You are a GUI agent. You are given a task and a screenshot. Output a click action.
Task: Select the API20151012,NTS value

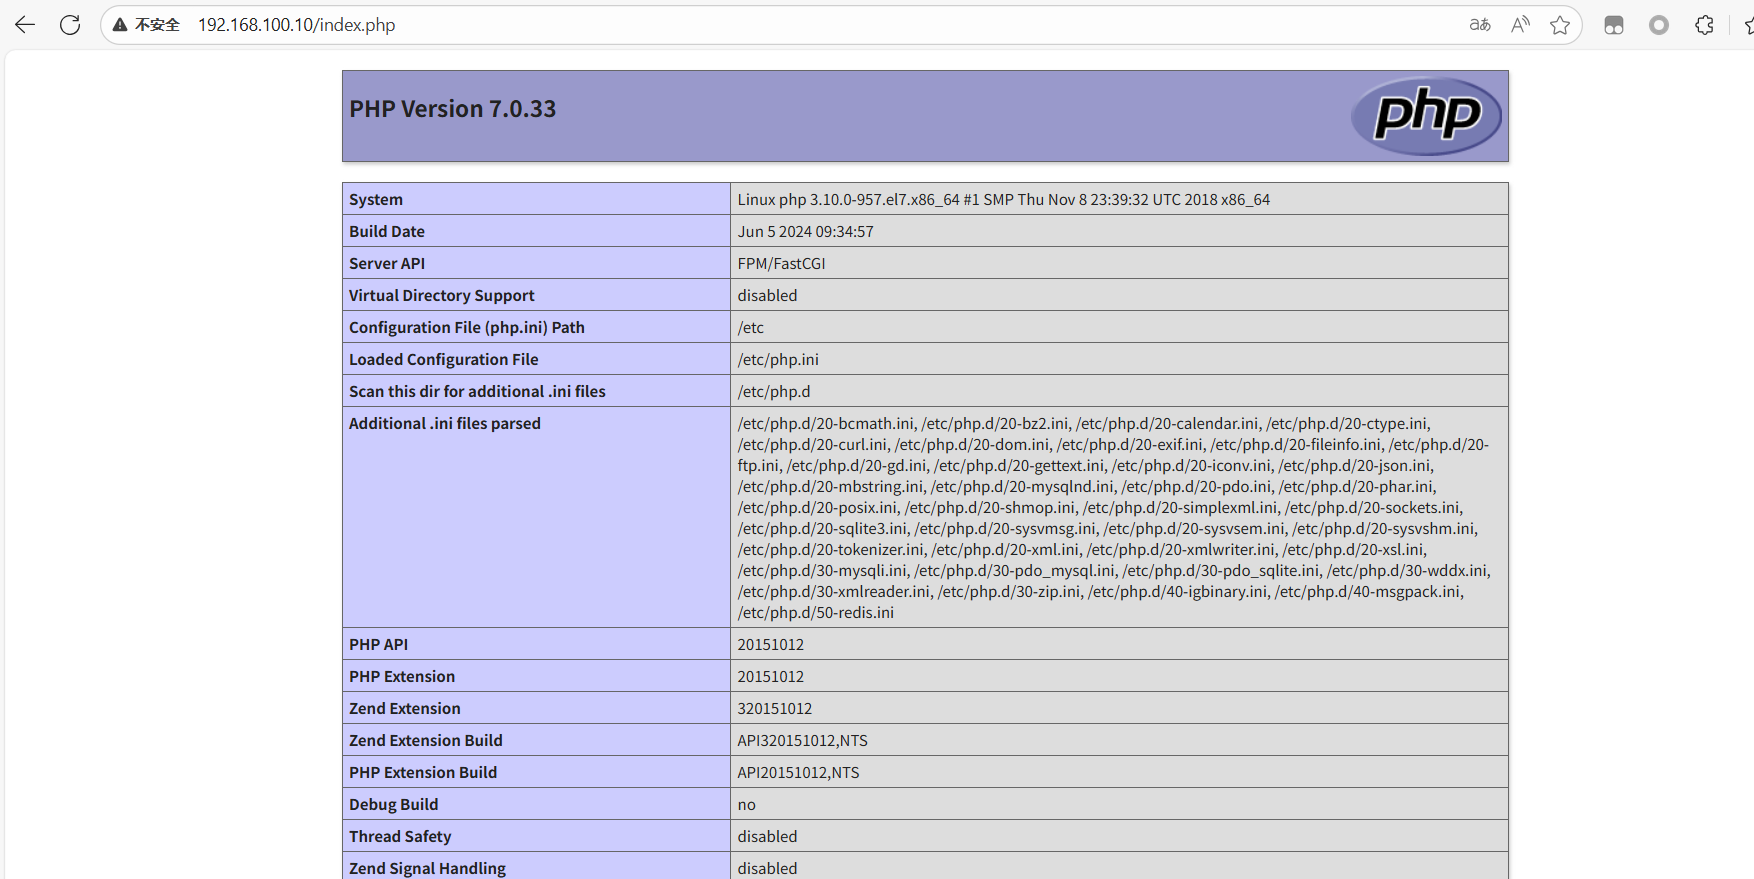(x=799, y=772)
